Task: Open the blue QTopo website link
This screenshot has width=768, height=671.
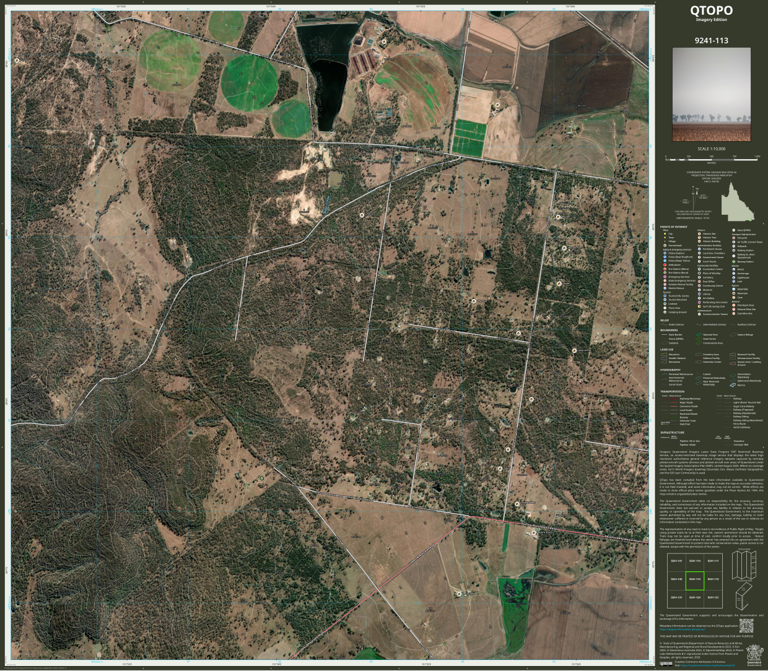Action: (682, 629)
